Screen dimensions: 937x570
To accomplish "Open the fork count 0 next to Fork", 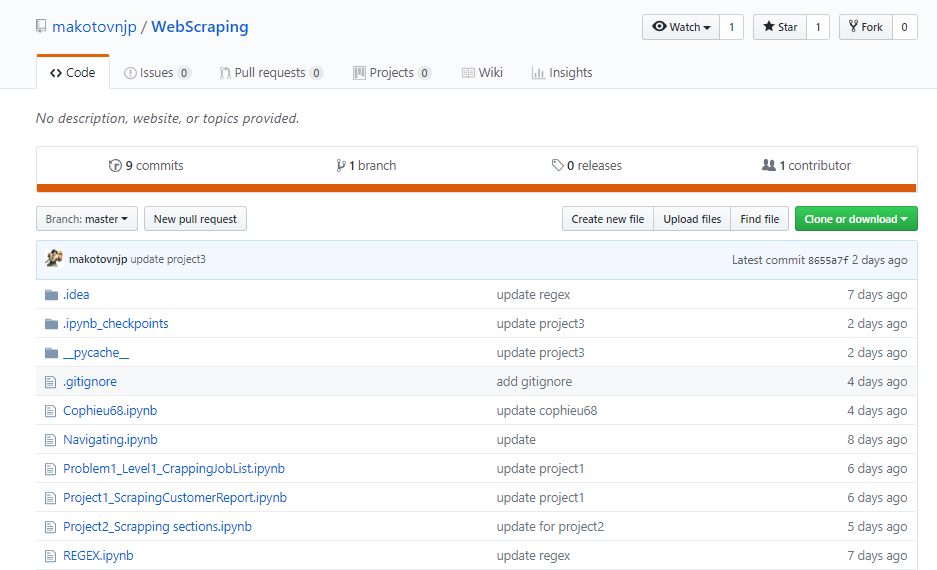I will (905, 27).
